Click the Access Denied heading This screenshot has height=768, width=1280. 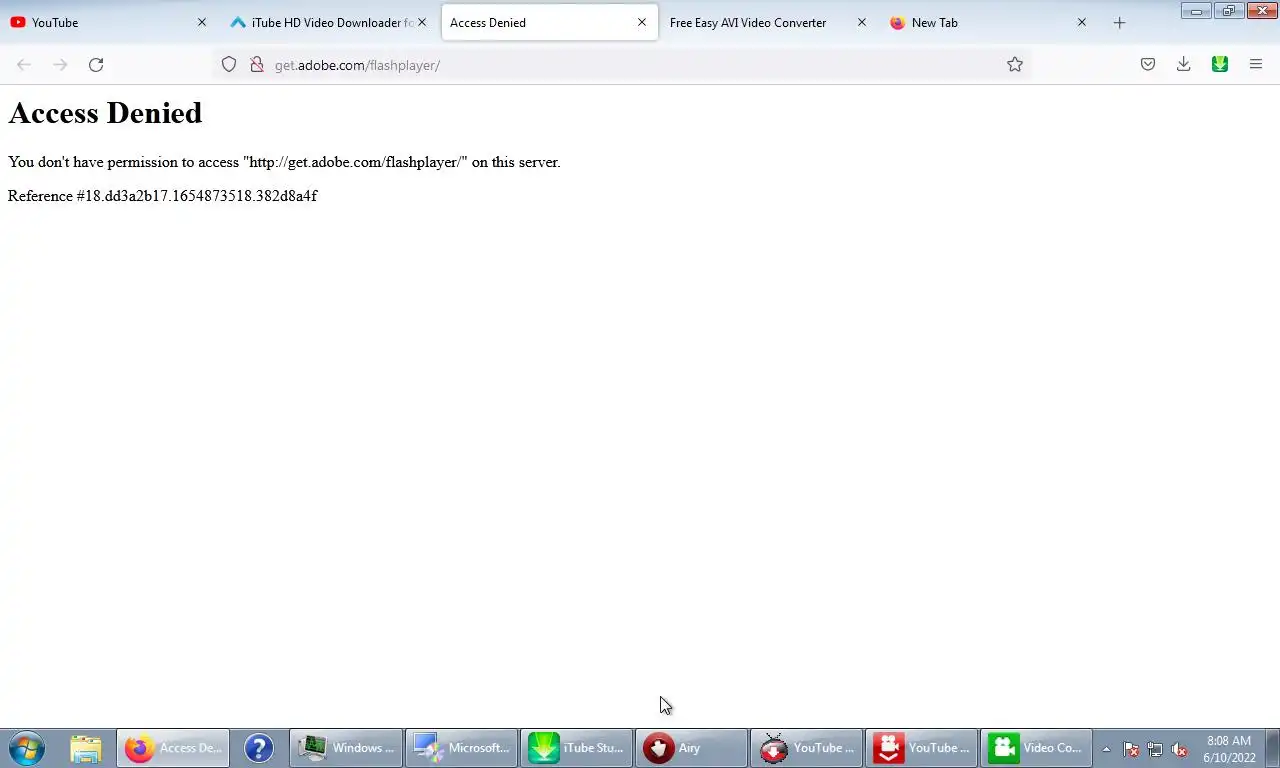pos(105,113)
